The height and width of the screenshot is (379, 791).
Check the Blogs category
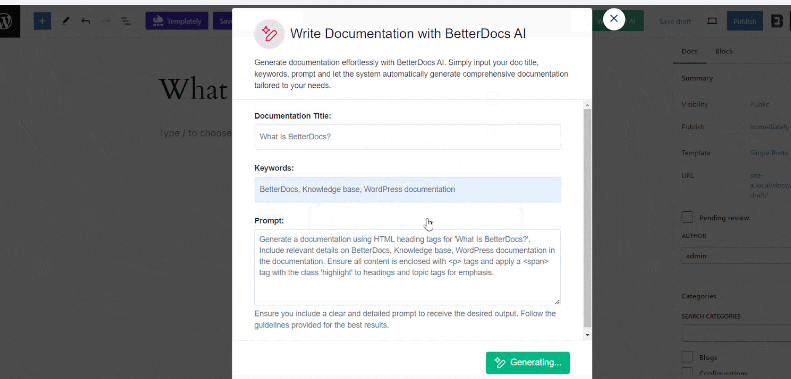[687, 357]
